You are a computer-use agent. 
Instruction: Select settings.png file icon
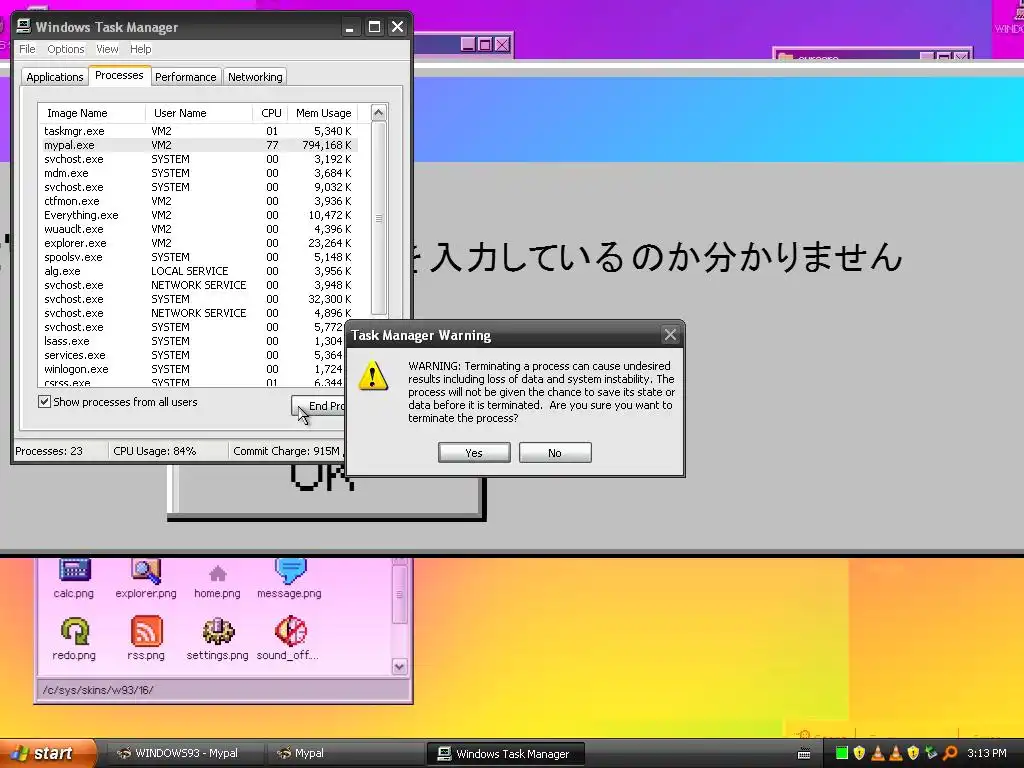217,639
